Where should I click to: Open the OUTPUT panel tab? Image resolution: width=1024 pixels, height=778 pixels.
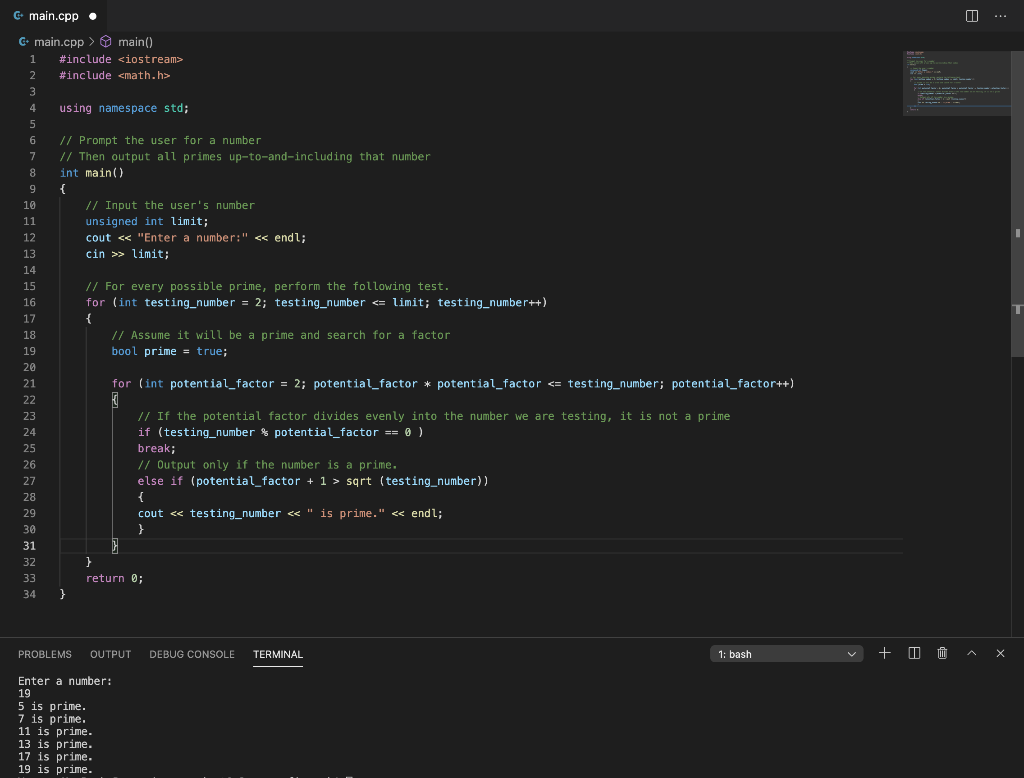tap(110, 654)
